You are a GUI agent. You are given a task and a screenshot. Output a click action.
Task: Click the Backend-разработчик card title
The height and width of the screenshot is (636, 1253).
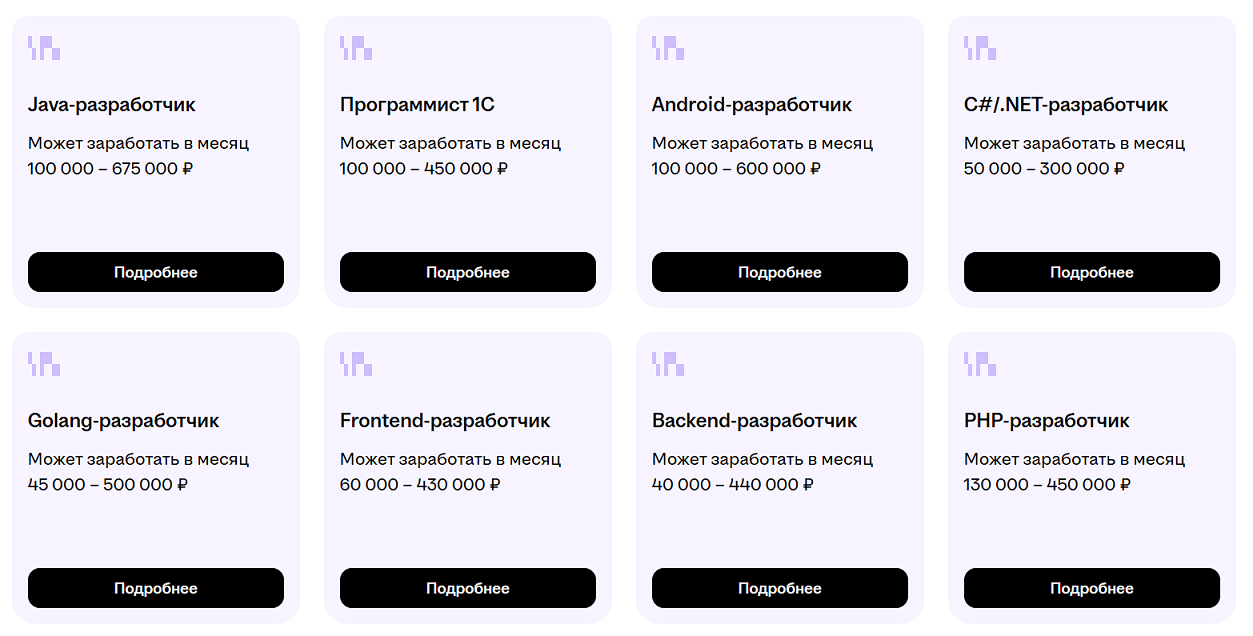coord(755,421)
